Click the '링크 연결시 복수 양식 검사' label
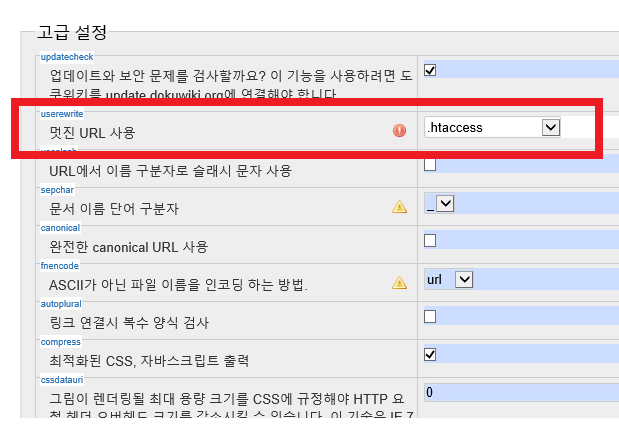The width and height of the screenshot is (619, 441). (129, 323)
